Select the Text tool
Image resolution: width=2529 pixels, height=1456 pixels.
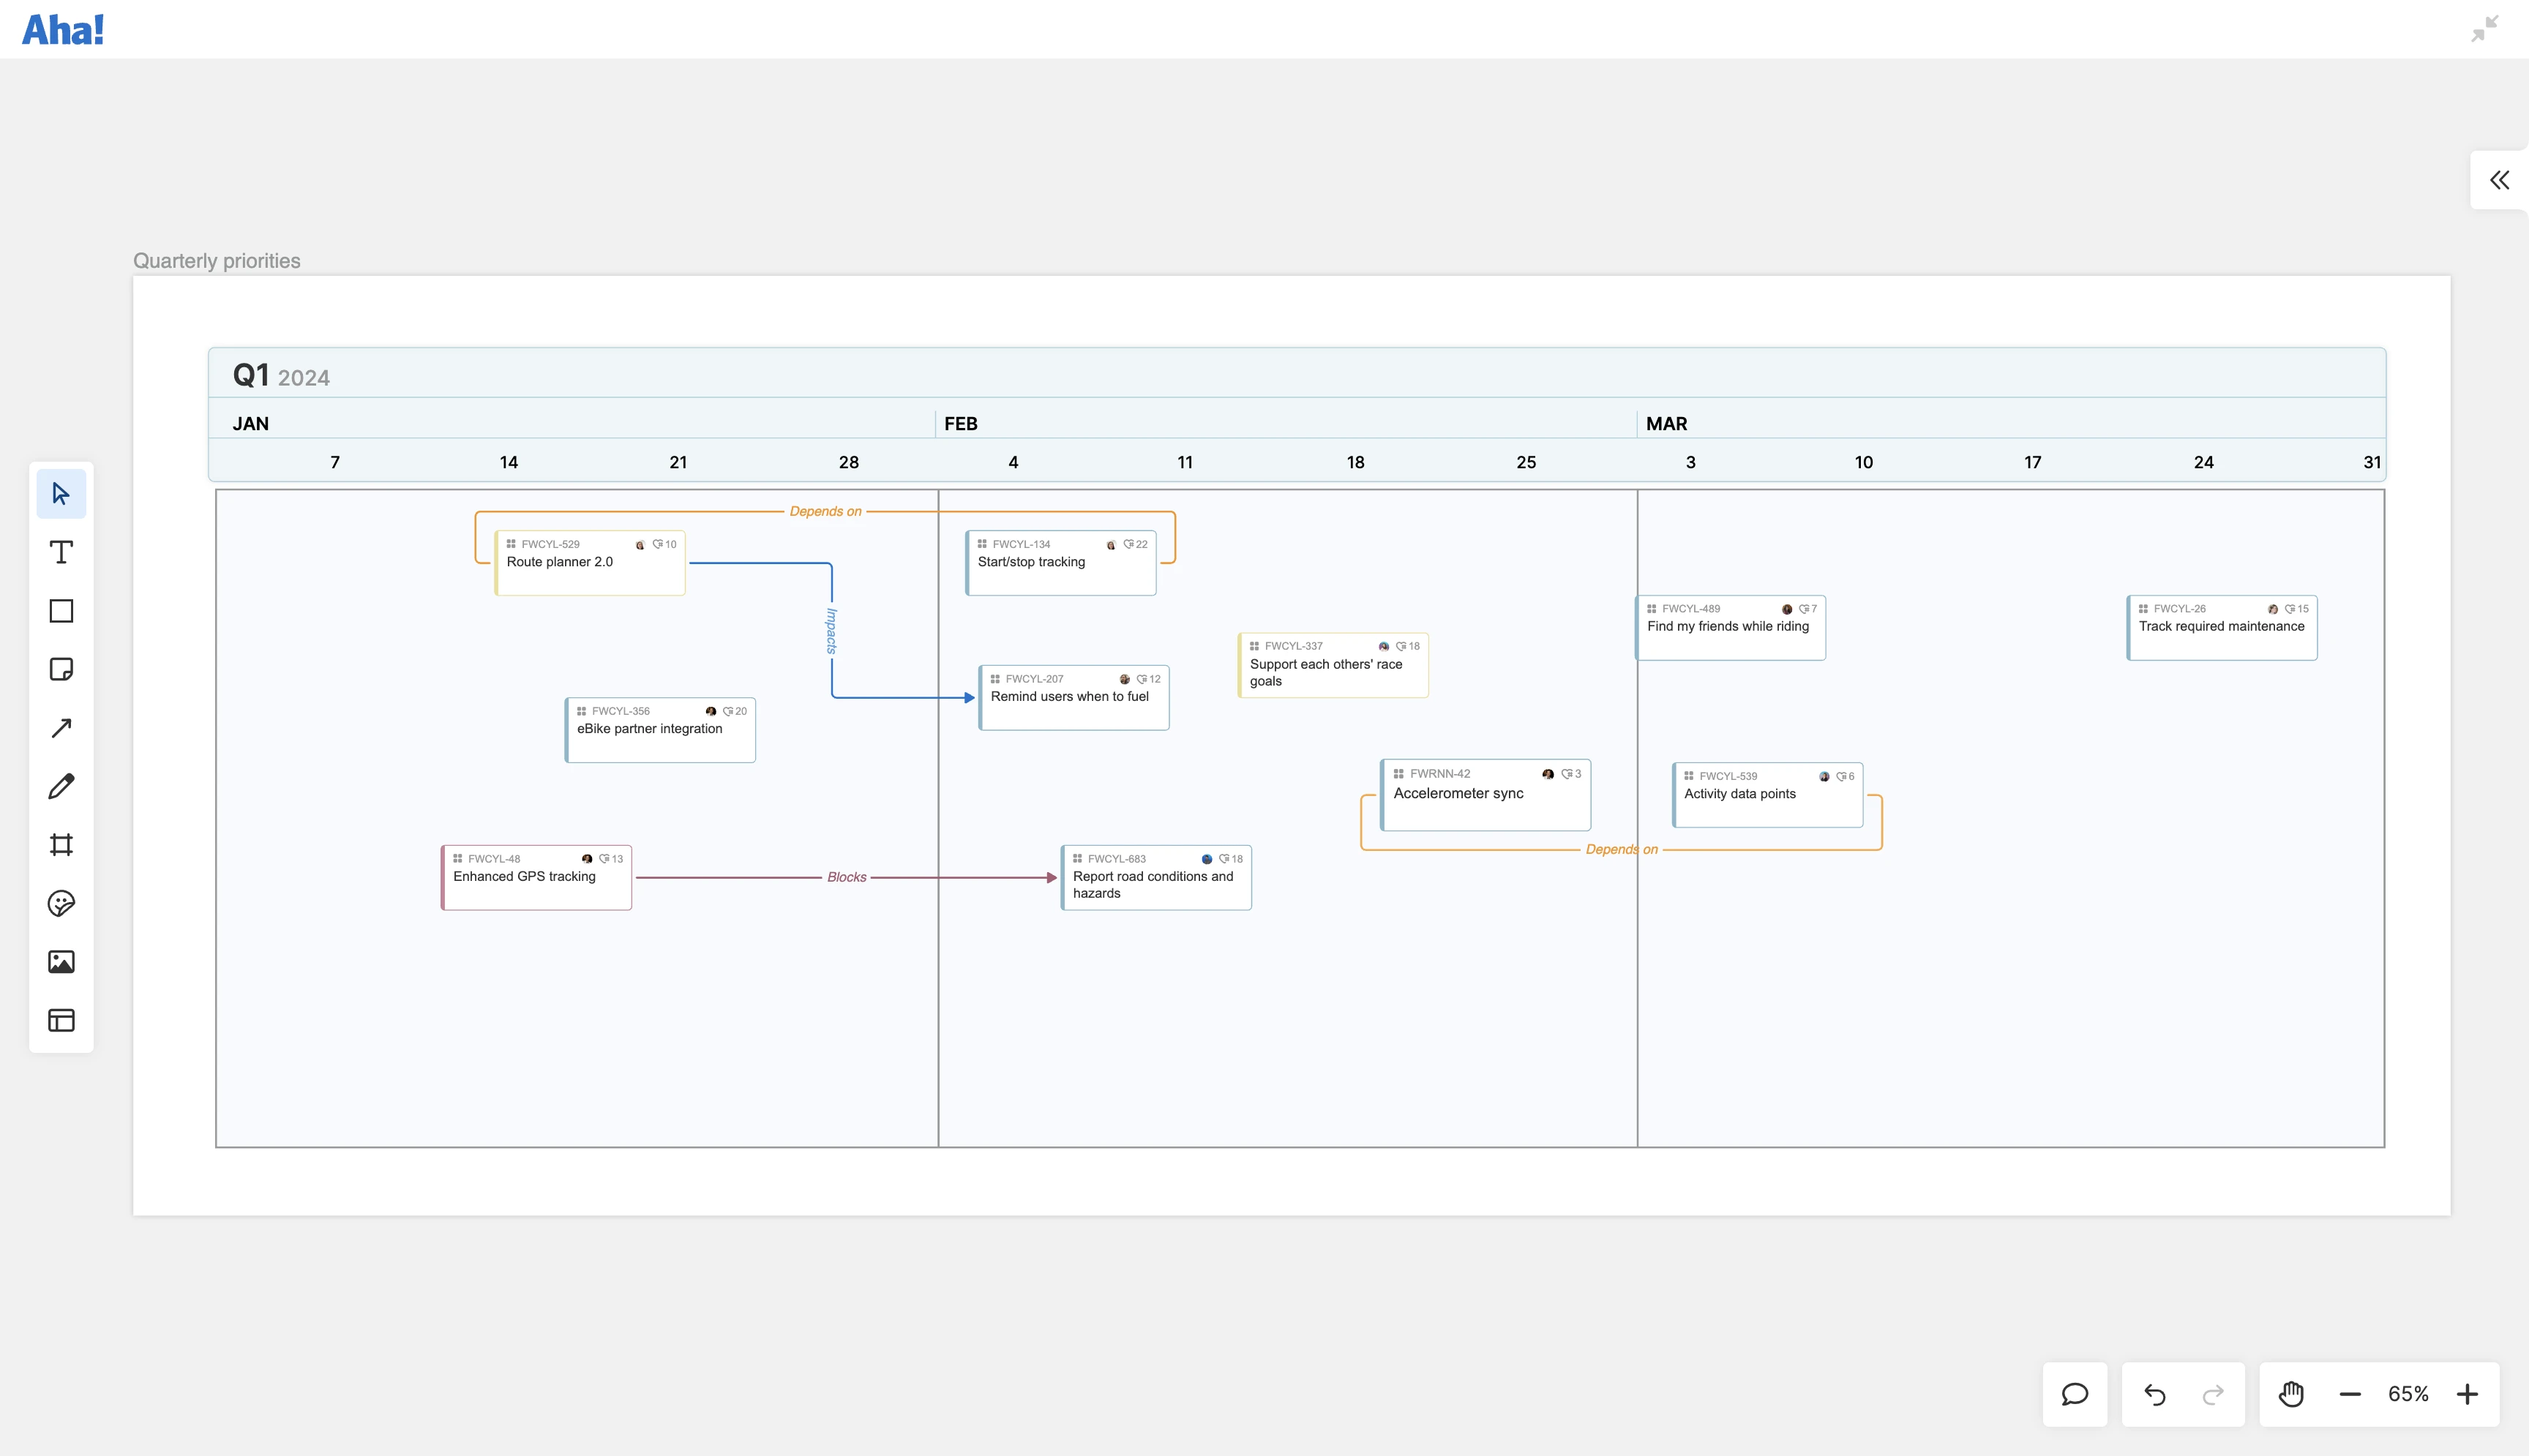tap(61, 551)
